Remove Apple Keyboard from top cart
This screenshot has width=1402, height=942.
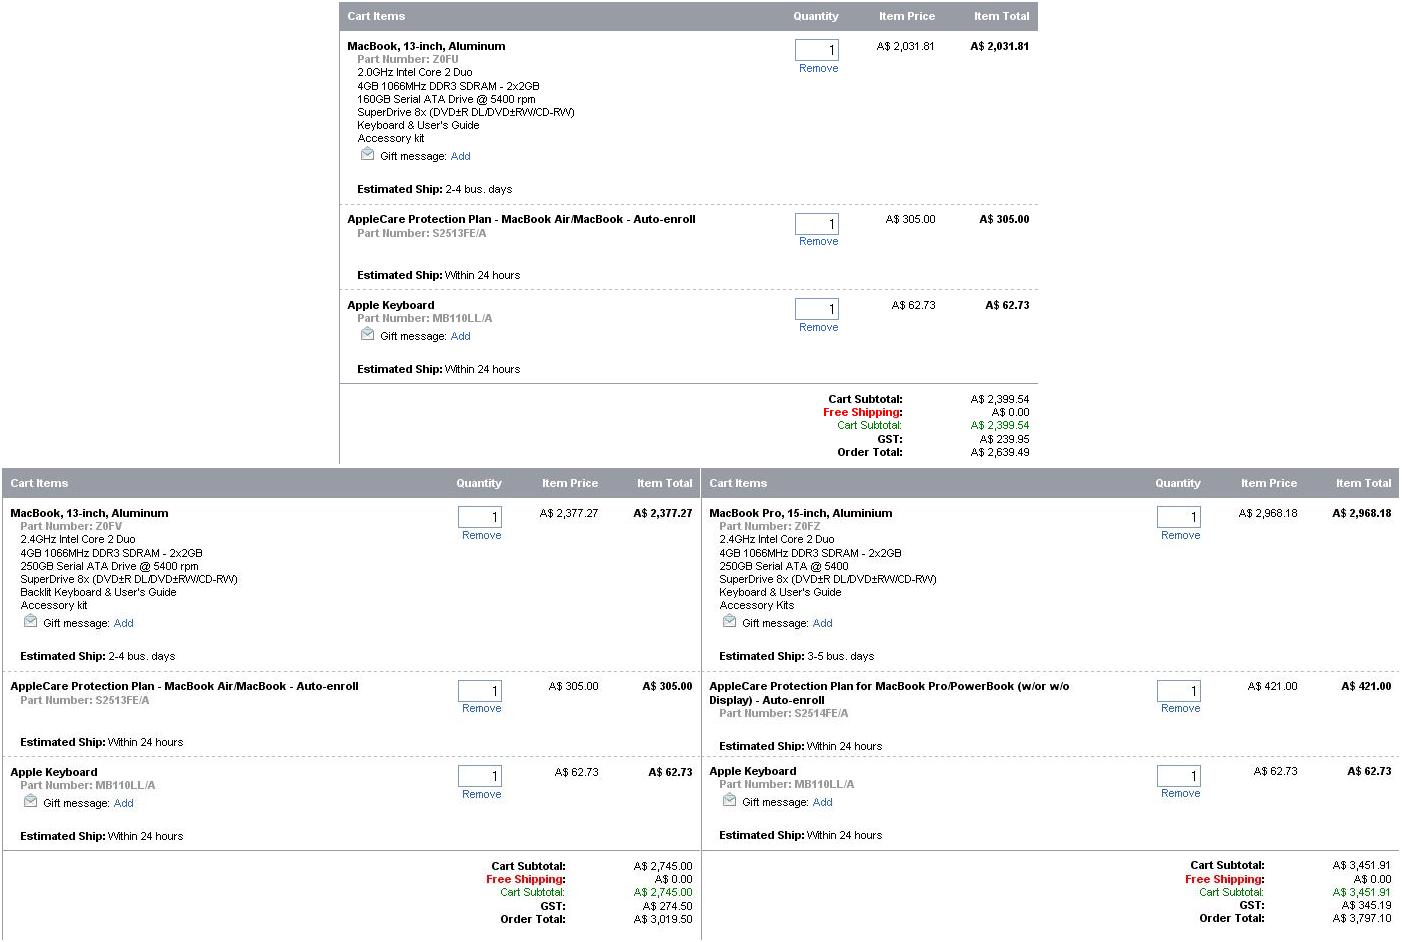pos(818,327)
